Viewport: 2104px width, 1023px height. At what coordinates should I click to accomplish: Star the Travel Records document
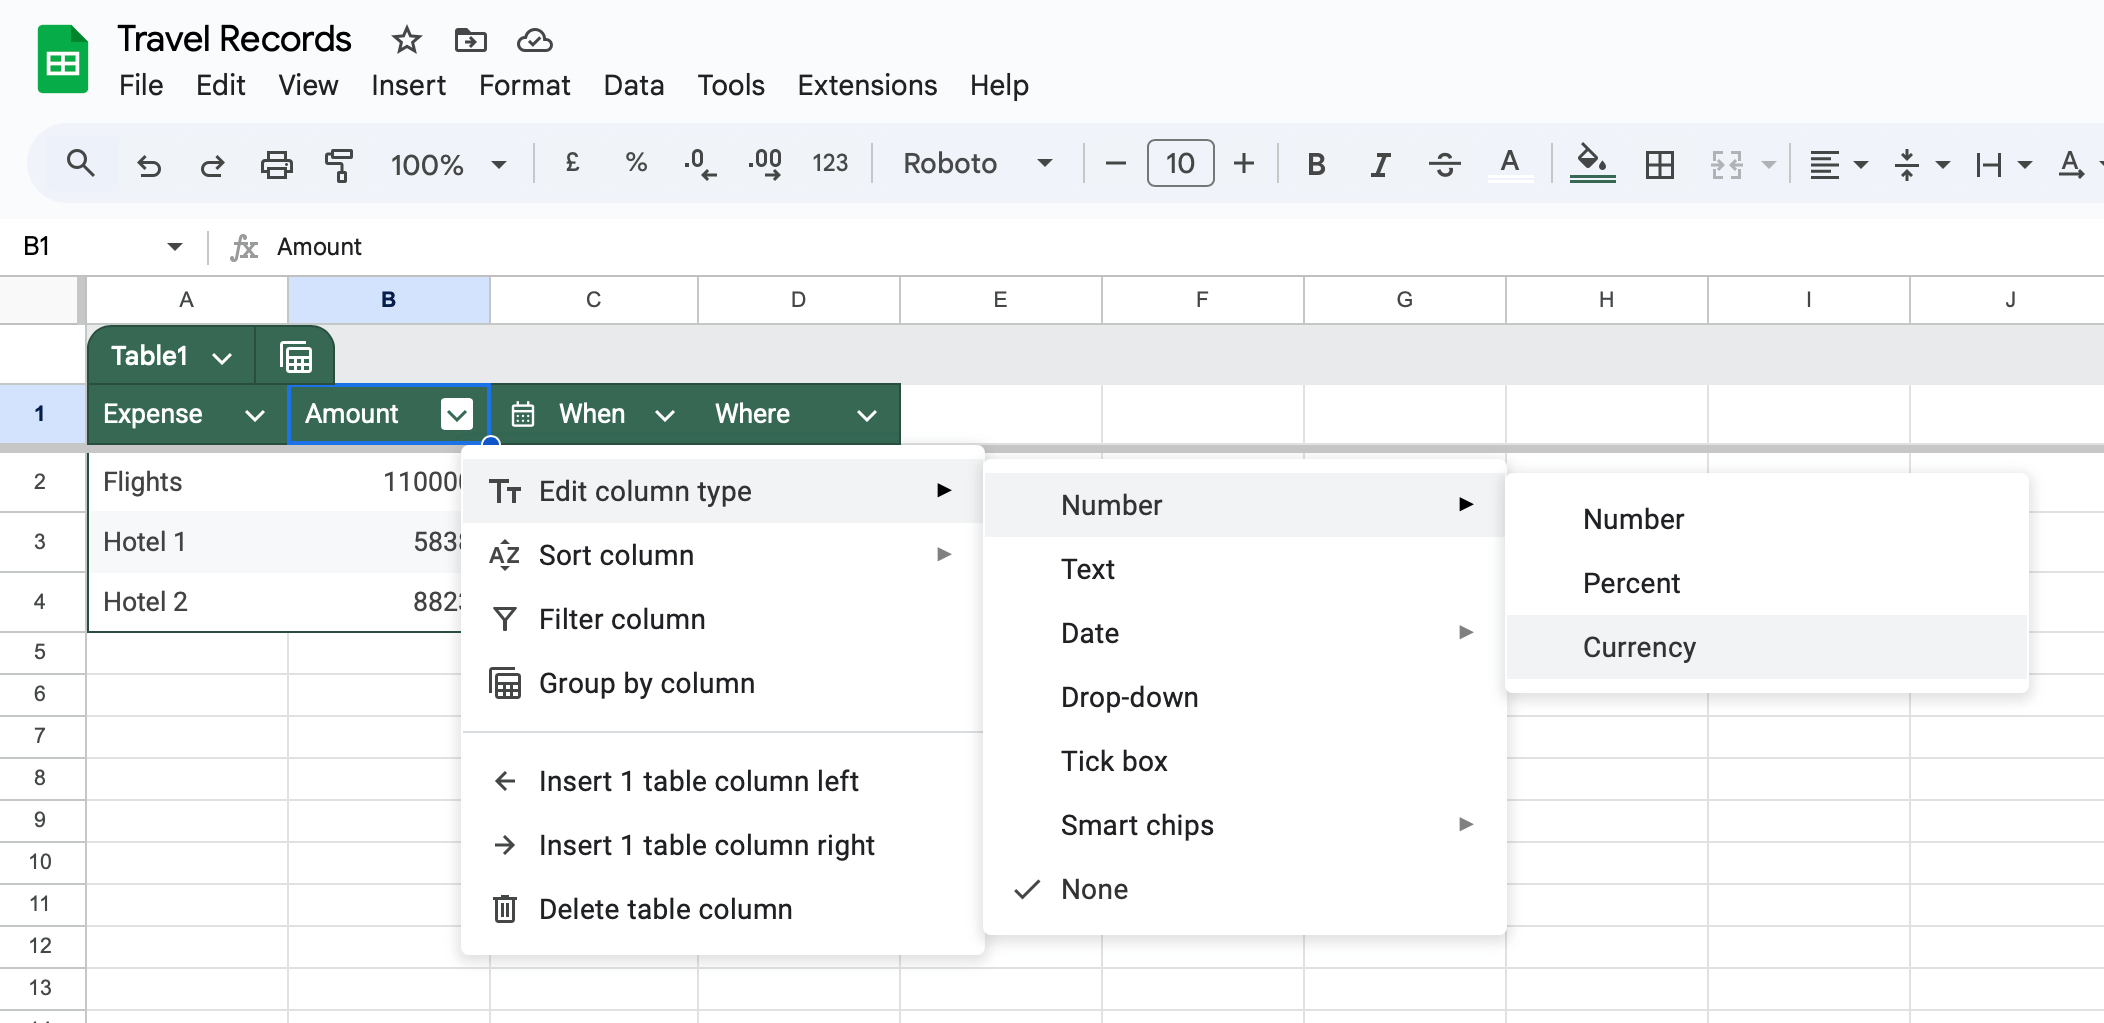coord(406,40)
